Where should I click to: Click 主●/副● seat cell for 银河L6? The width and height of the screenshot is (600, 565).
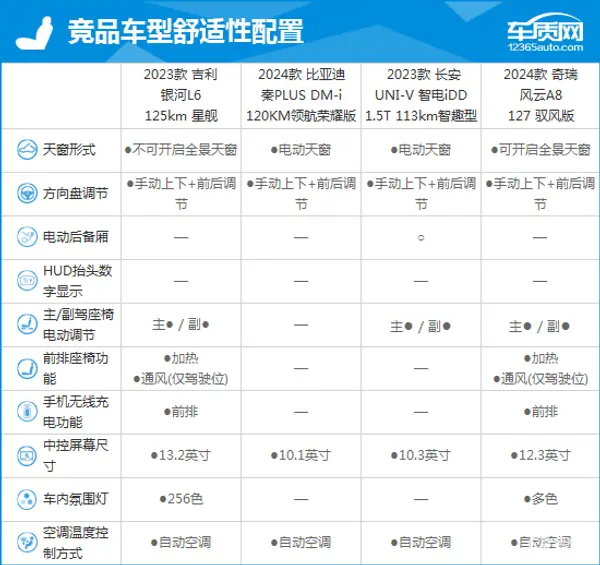[x=181, y=324]
